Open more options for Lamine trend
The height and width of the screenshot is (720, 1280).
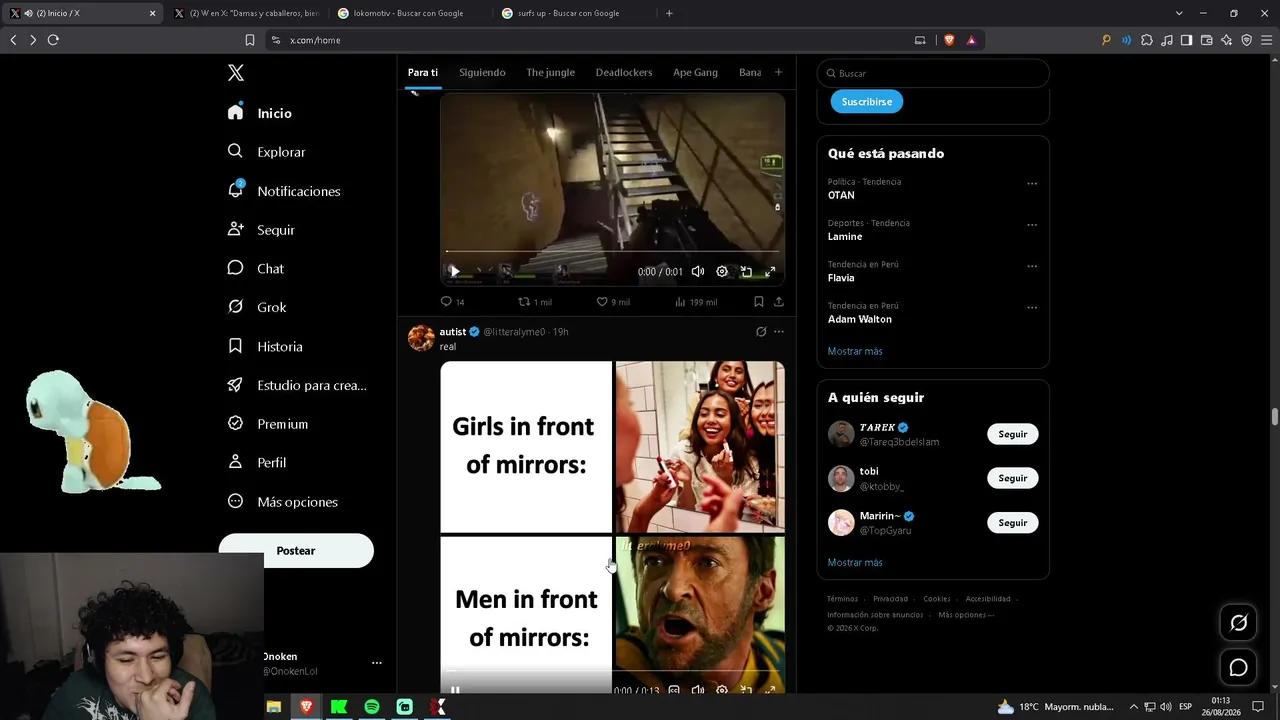point(1032,225)
